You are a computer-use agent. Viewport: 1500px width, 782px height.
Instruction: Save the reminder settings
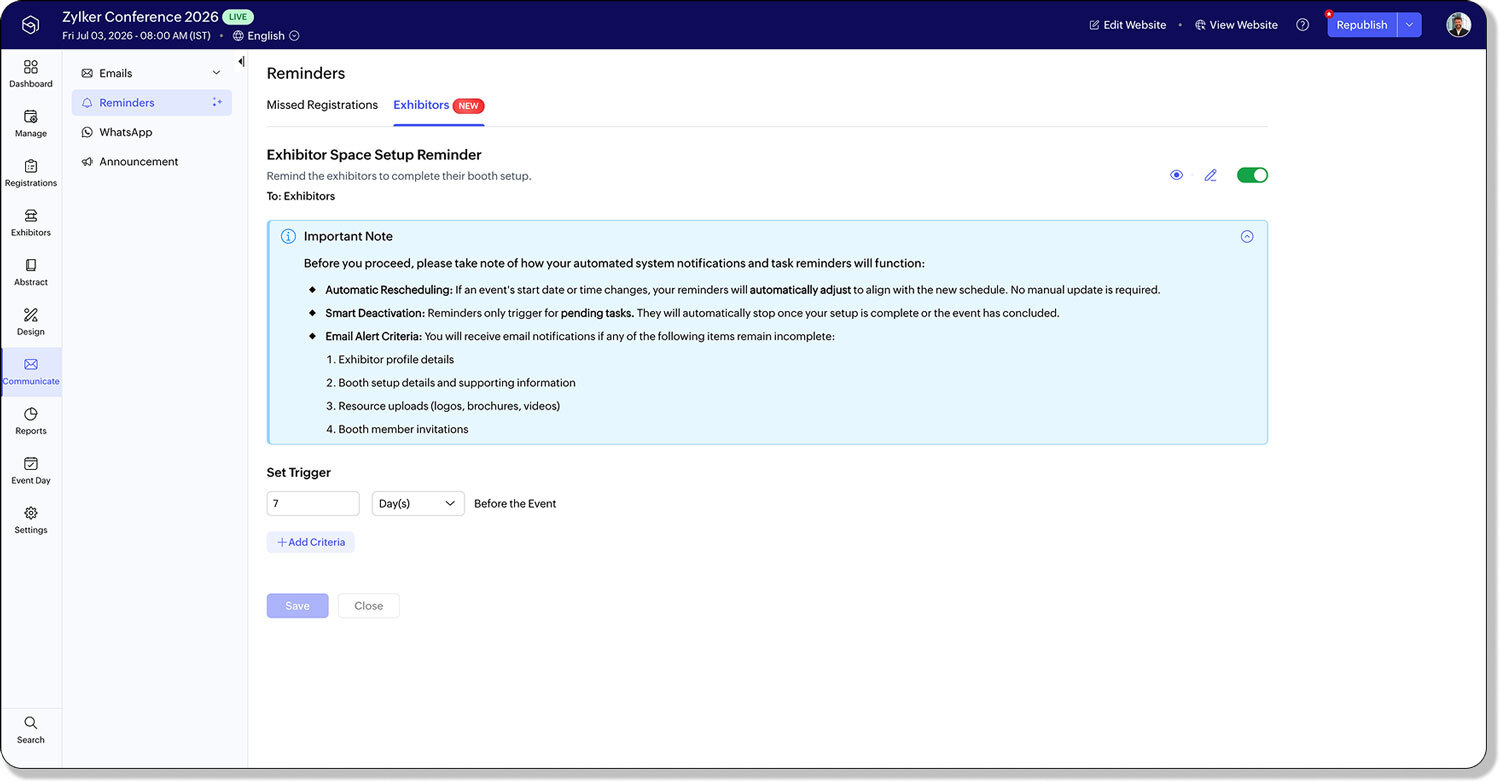point(297,606)
